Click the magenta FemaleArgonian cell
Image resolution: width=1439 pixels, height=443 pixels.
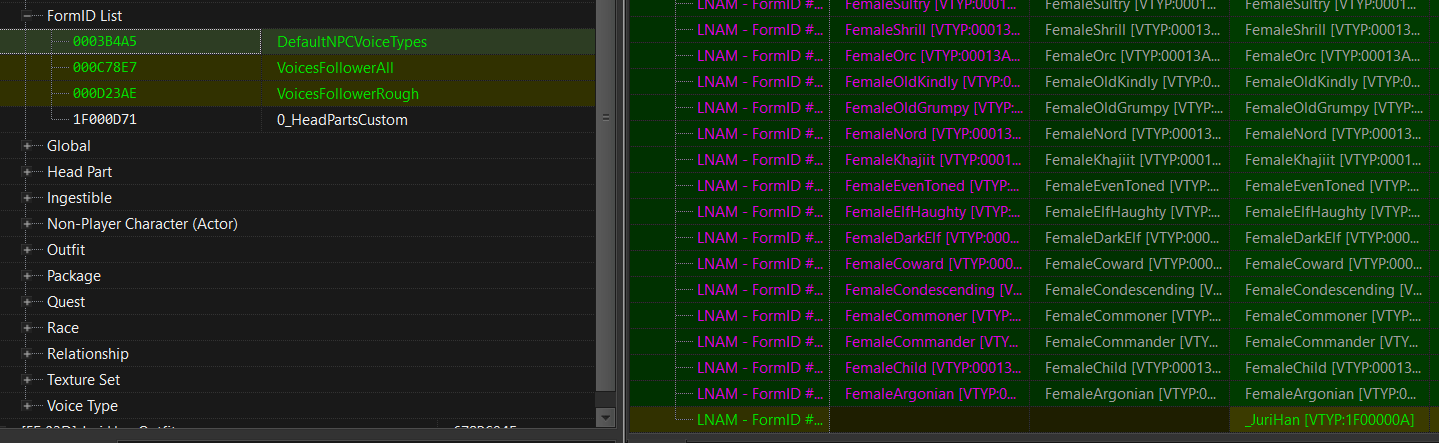click(932, 394)
